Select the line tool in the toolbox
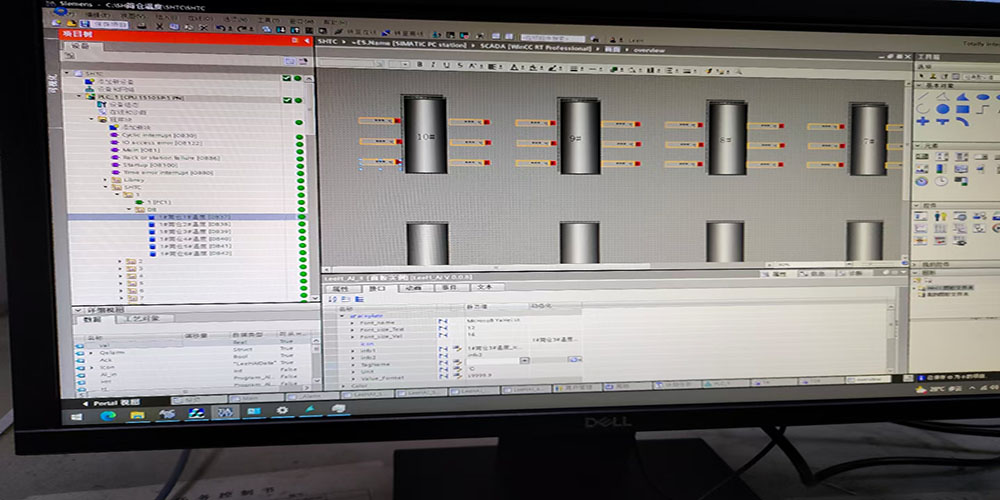 coord(924,98)
